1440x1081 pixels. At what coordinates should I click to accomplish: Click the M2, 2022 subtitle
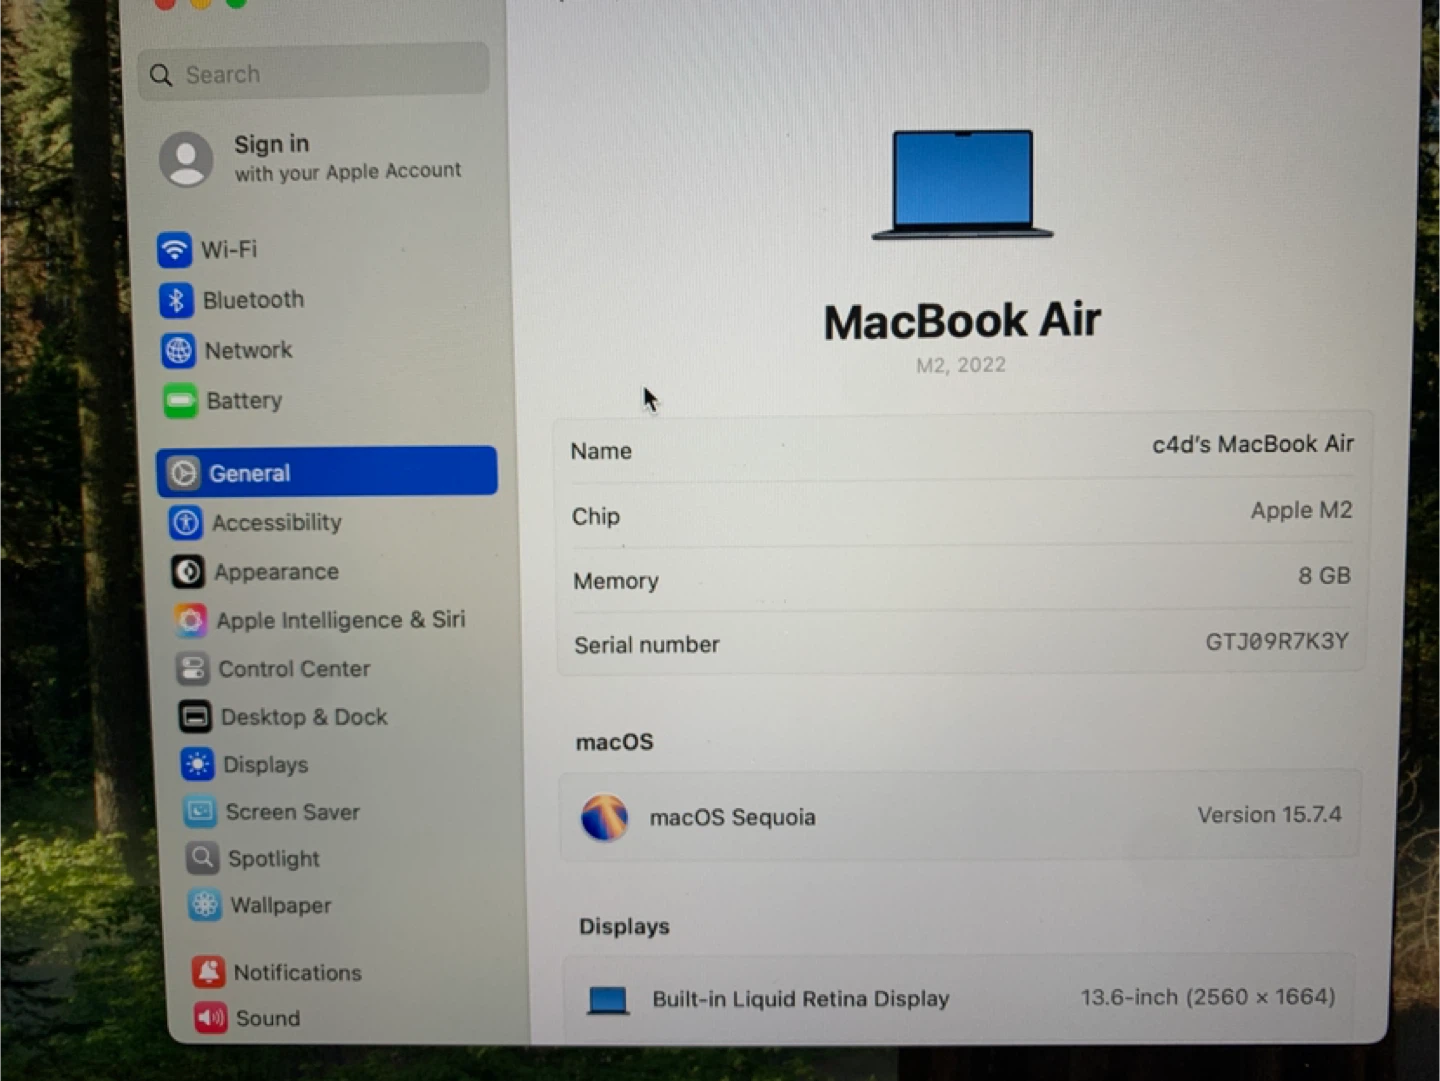(x=961, y=365)
